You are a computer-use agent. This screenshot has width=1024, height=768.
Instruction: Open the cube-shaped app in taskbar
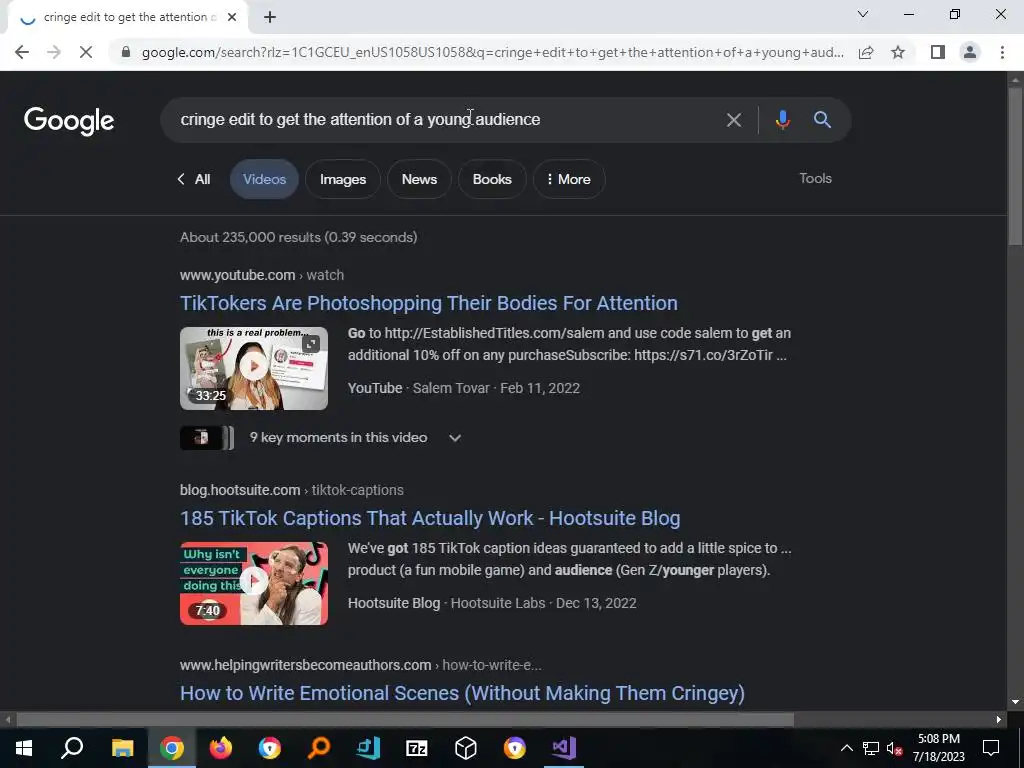tap(466, 748)
